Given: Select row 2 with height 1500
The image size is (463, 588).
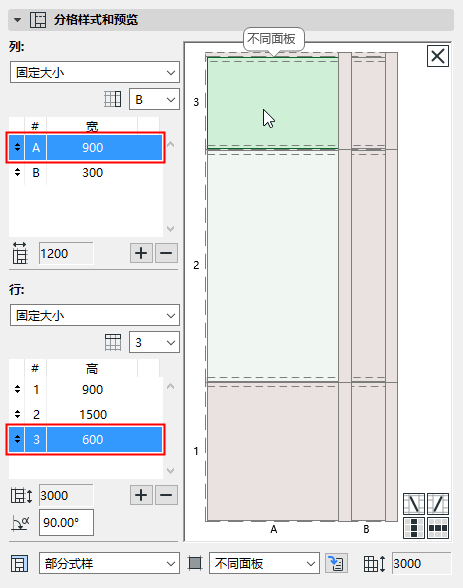Looking at the screenshot, I should coord(85,414).
